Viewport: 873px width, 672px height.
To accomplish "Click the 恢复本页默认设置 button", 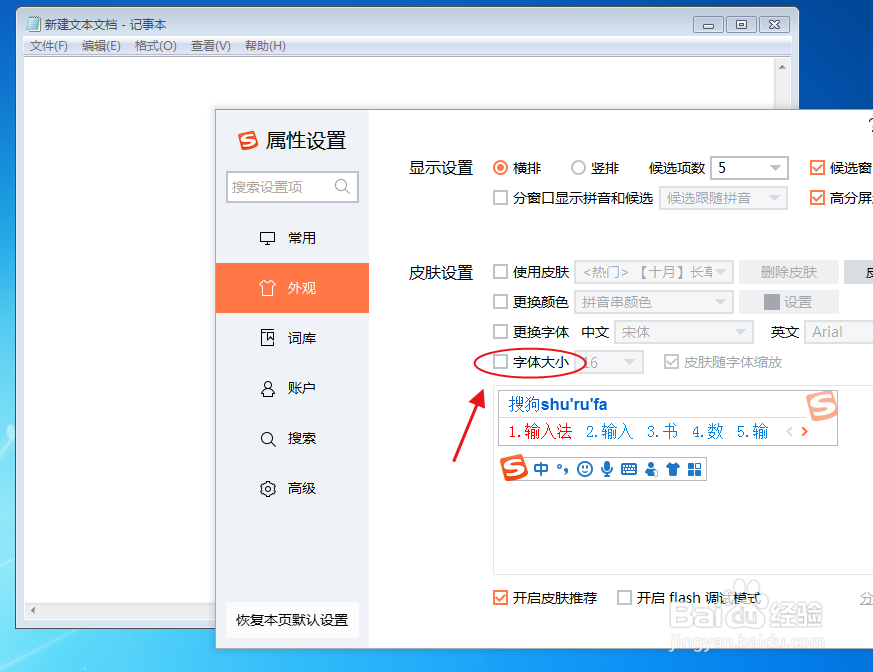I will [x=292, y=620].
